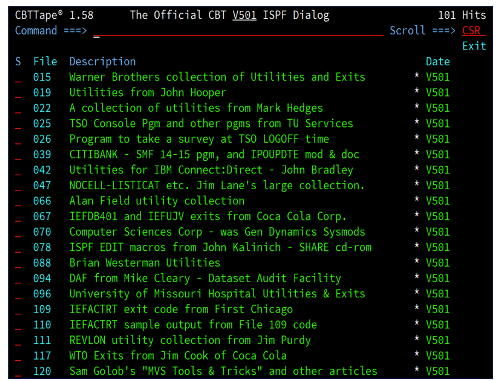Click the File column header
Screen dimensions: 500x381
coord(45,62)
